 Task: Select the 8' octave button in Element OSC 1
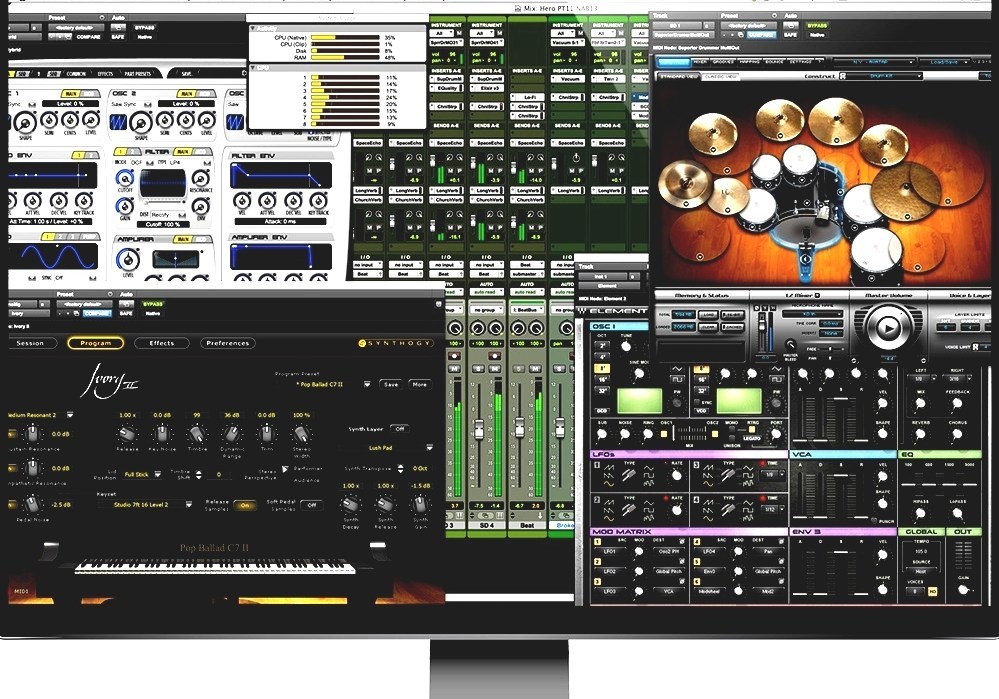tap(602, 368)
